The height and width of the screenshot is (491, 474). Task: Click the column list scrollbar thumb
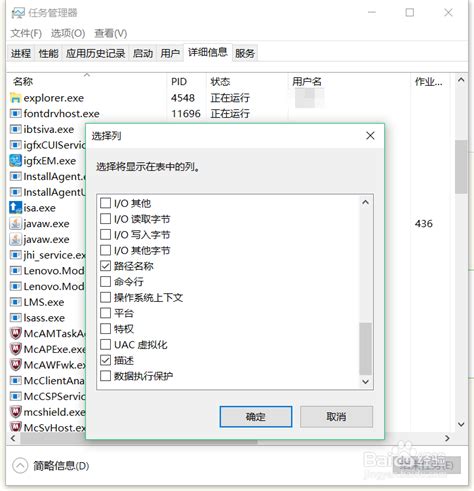pos(365,348)
